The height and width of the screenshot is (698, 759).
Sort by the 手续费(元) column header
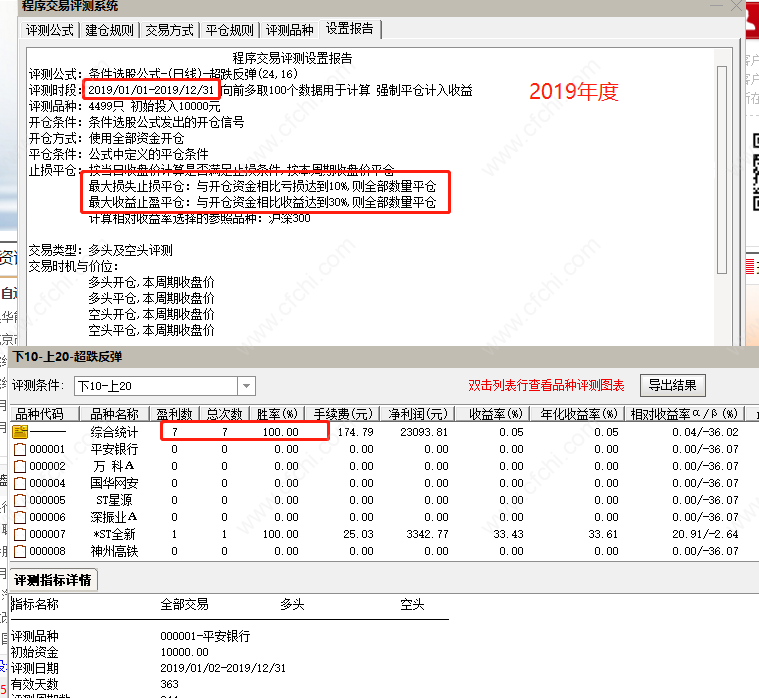point(342,414)
